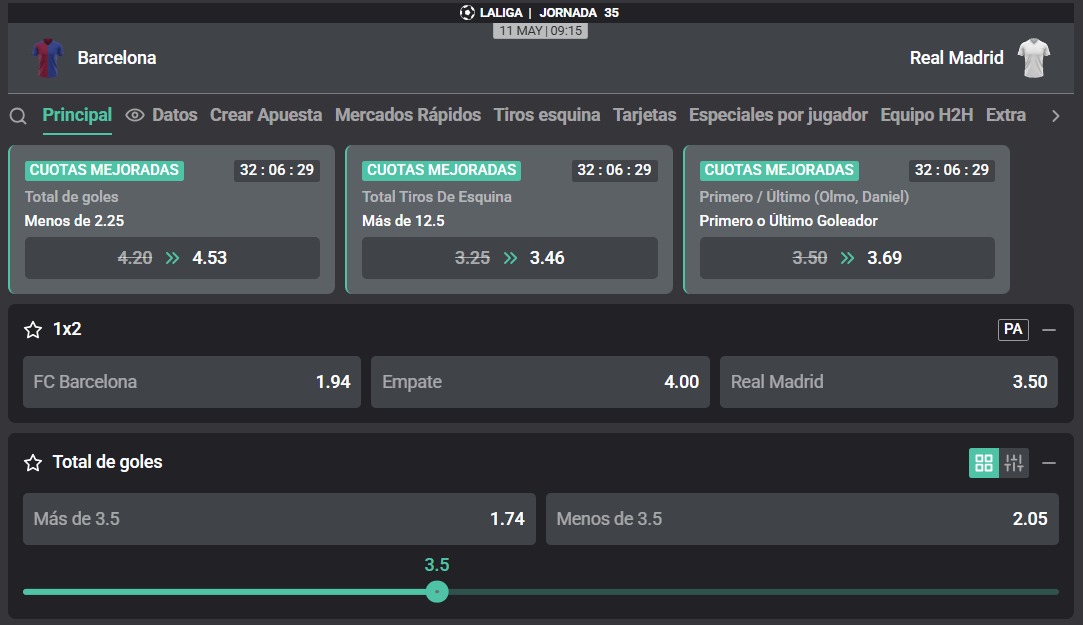Click the Real Madrid white jersey icon
The height and width of the screenshot is (625, 1083).
point(1034,58)
